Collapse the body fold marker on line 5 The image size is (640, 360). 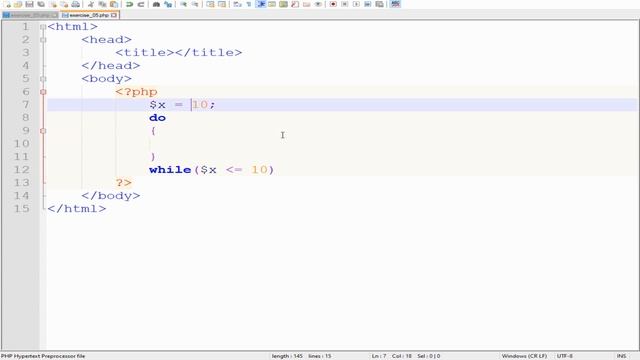point(43,79)
